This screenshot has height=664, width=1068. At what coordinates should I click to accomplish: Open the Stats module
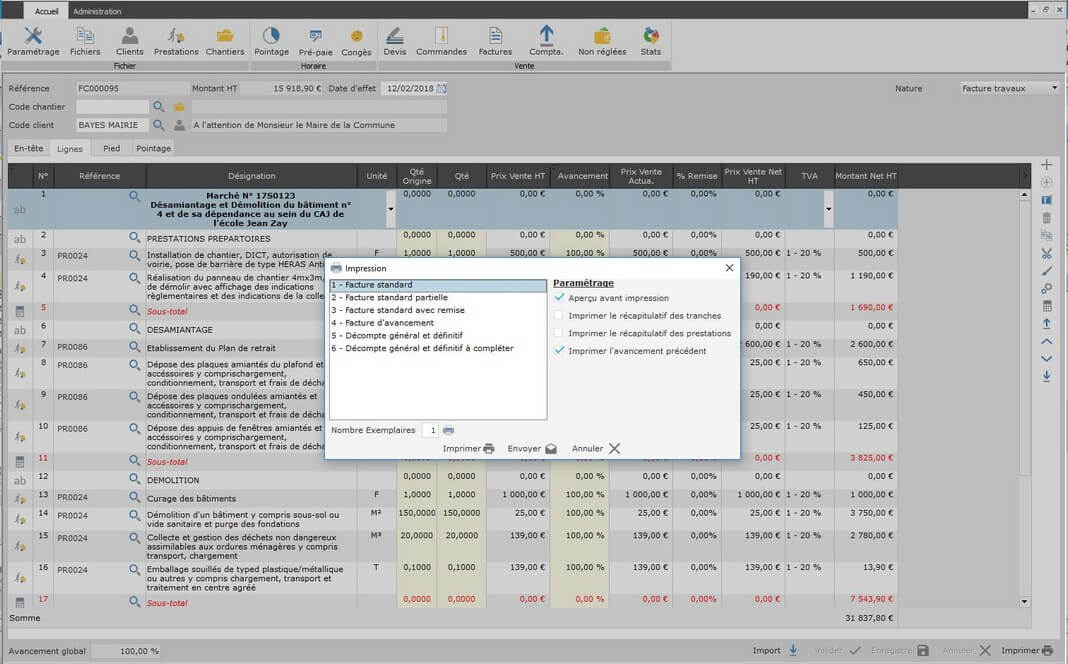(x=650, y=42)
